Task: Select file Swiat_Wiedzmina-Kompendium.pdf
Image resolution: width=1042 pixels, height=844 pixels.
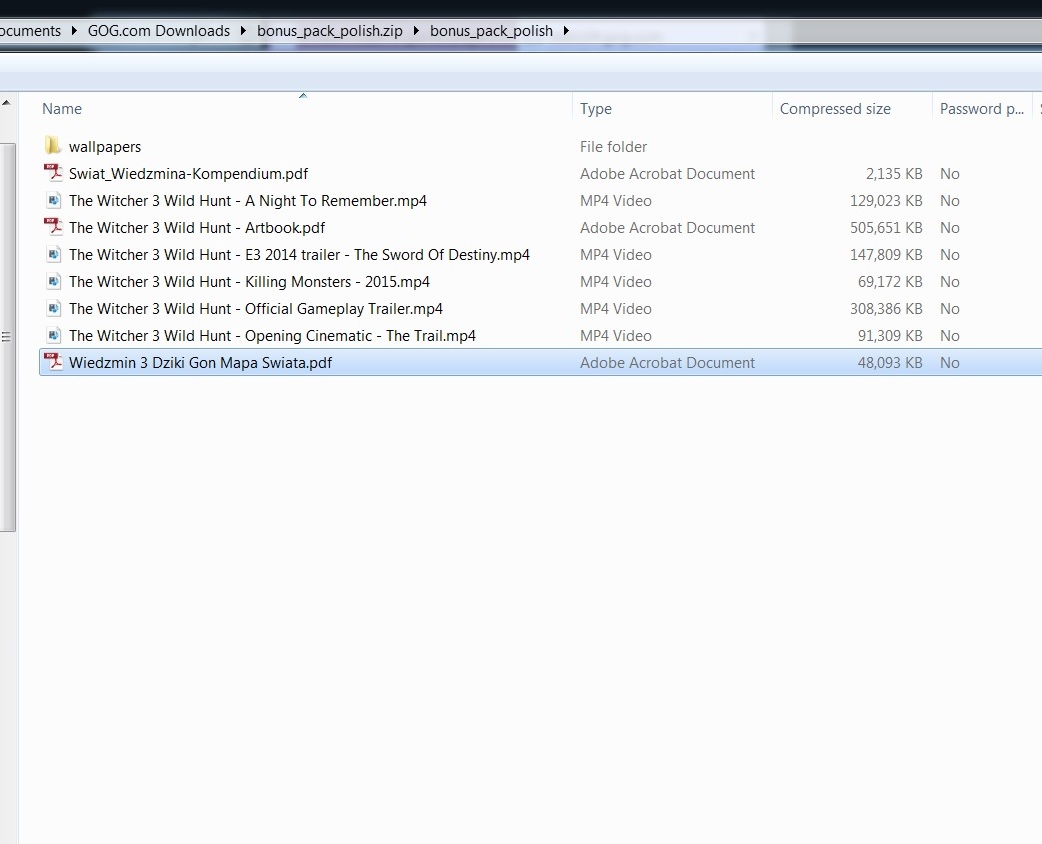Action: point(188,173)
